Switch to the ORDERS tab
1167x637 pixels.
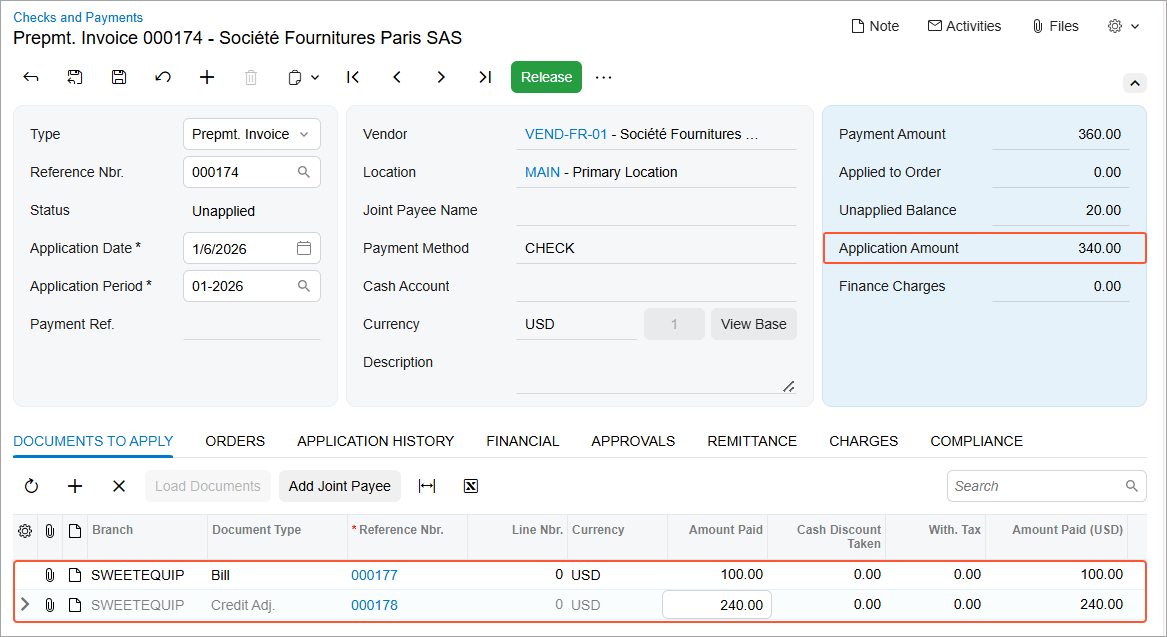click(235, 441)
